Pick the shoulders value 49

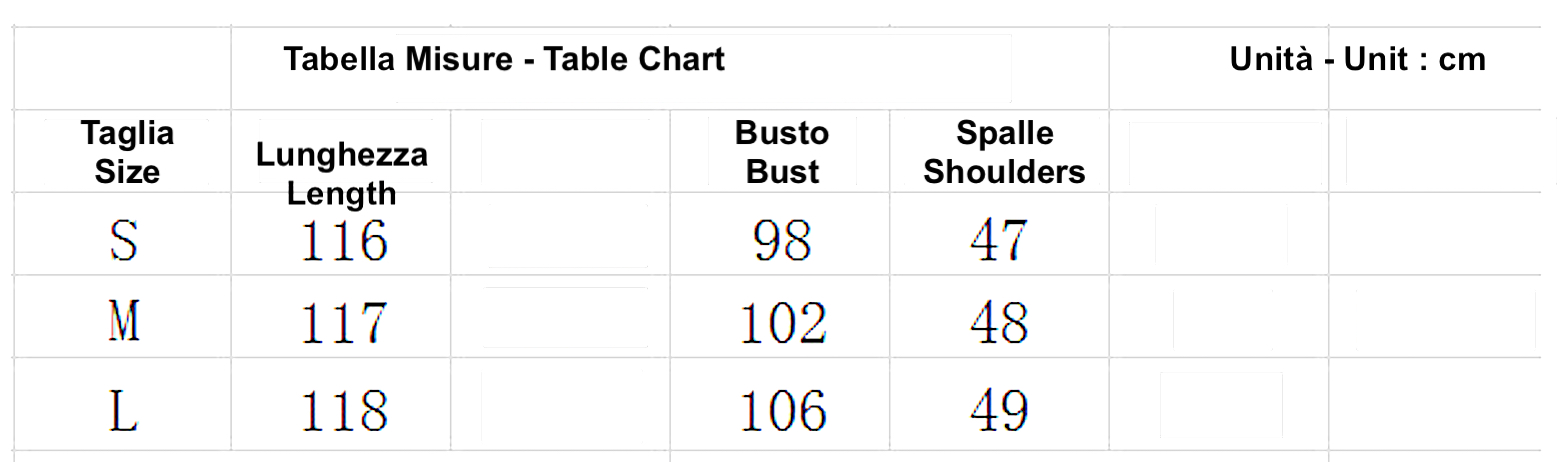tap(998, 411)
